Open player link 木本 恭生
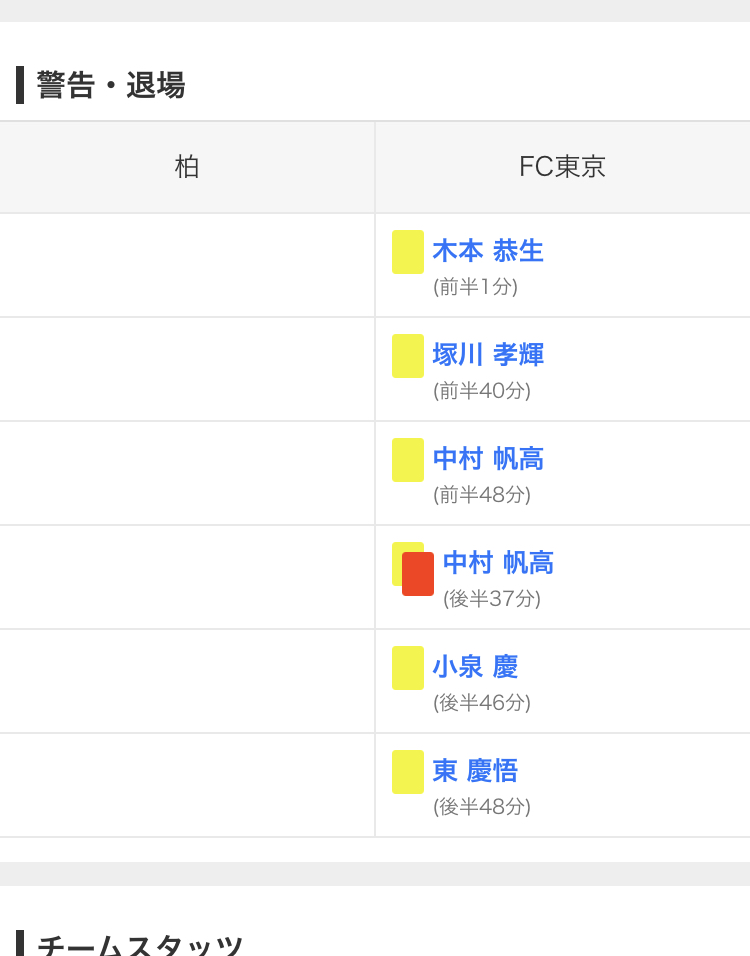 (488, 251)
